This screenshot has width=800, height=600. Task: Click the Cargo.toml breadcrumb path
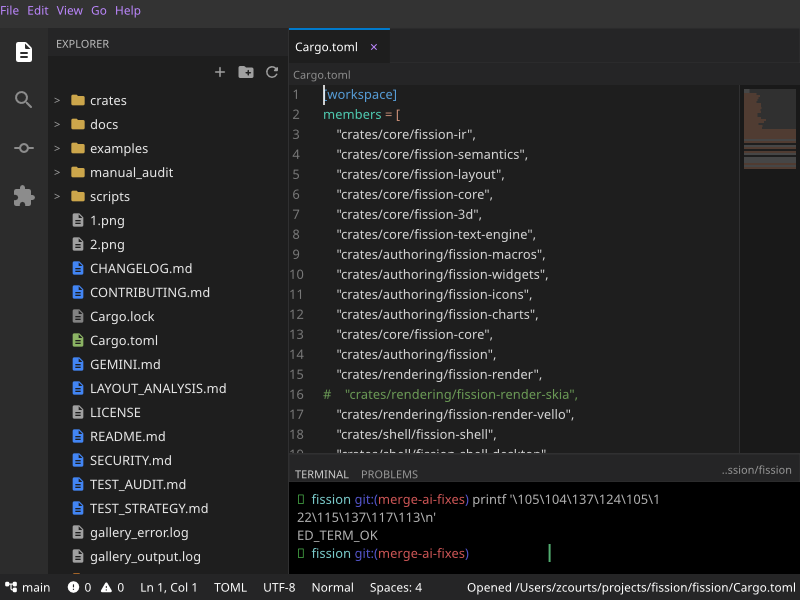[322, 75]
